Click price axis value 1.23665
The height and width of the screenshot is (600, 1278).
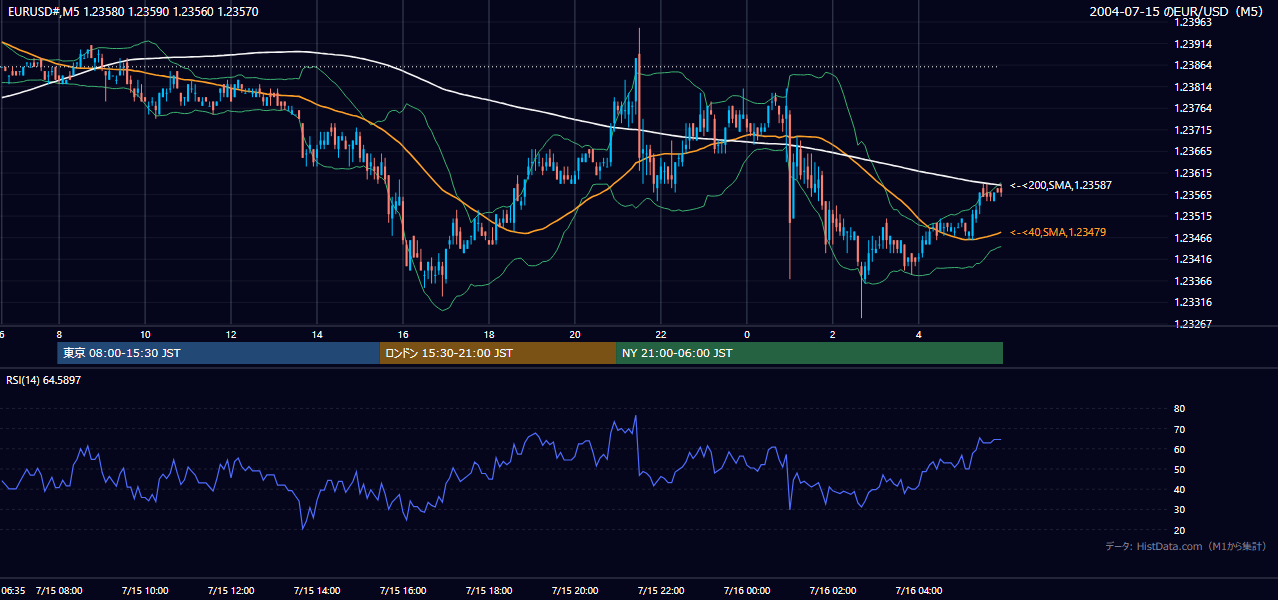pyautogui.click(x=1194, y=151)
